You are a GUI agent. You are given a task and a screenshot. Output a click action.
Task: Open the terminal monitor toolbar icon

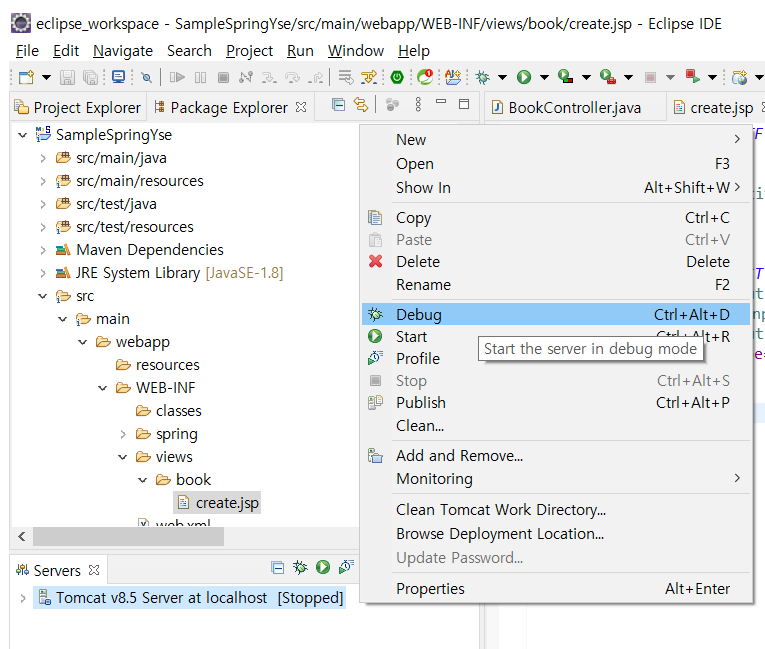coord(119,77)
